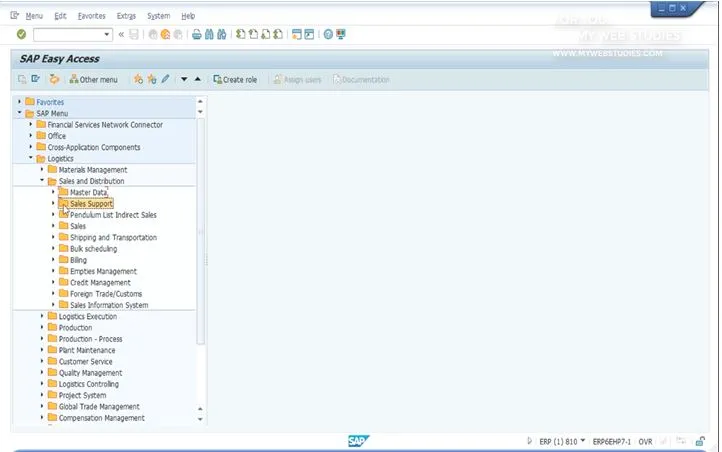Screen dimensions: 722x452
Task: Select Pendulum List Indirect Sales item
Action: point(113,215)
